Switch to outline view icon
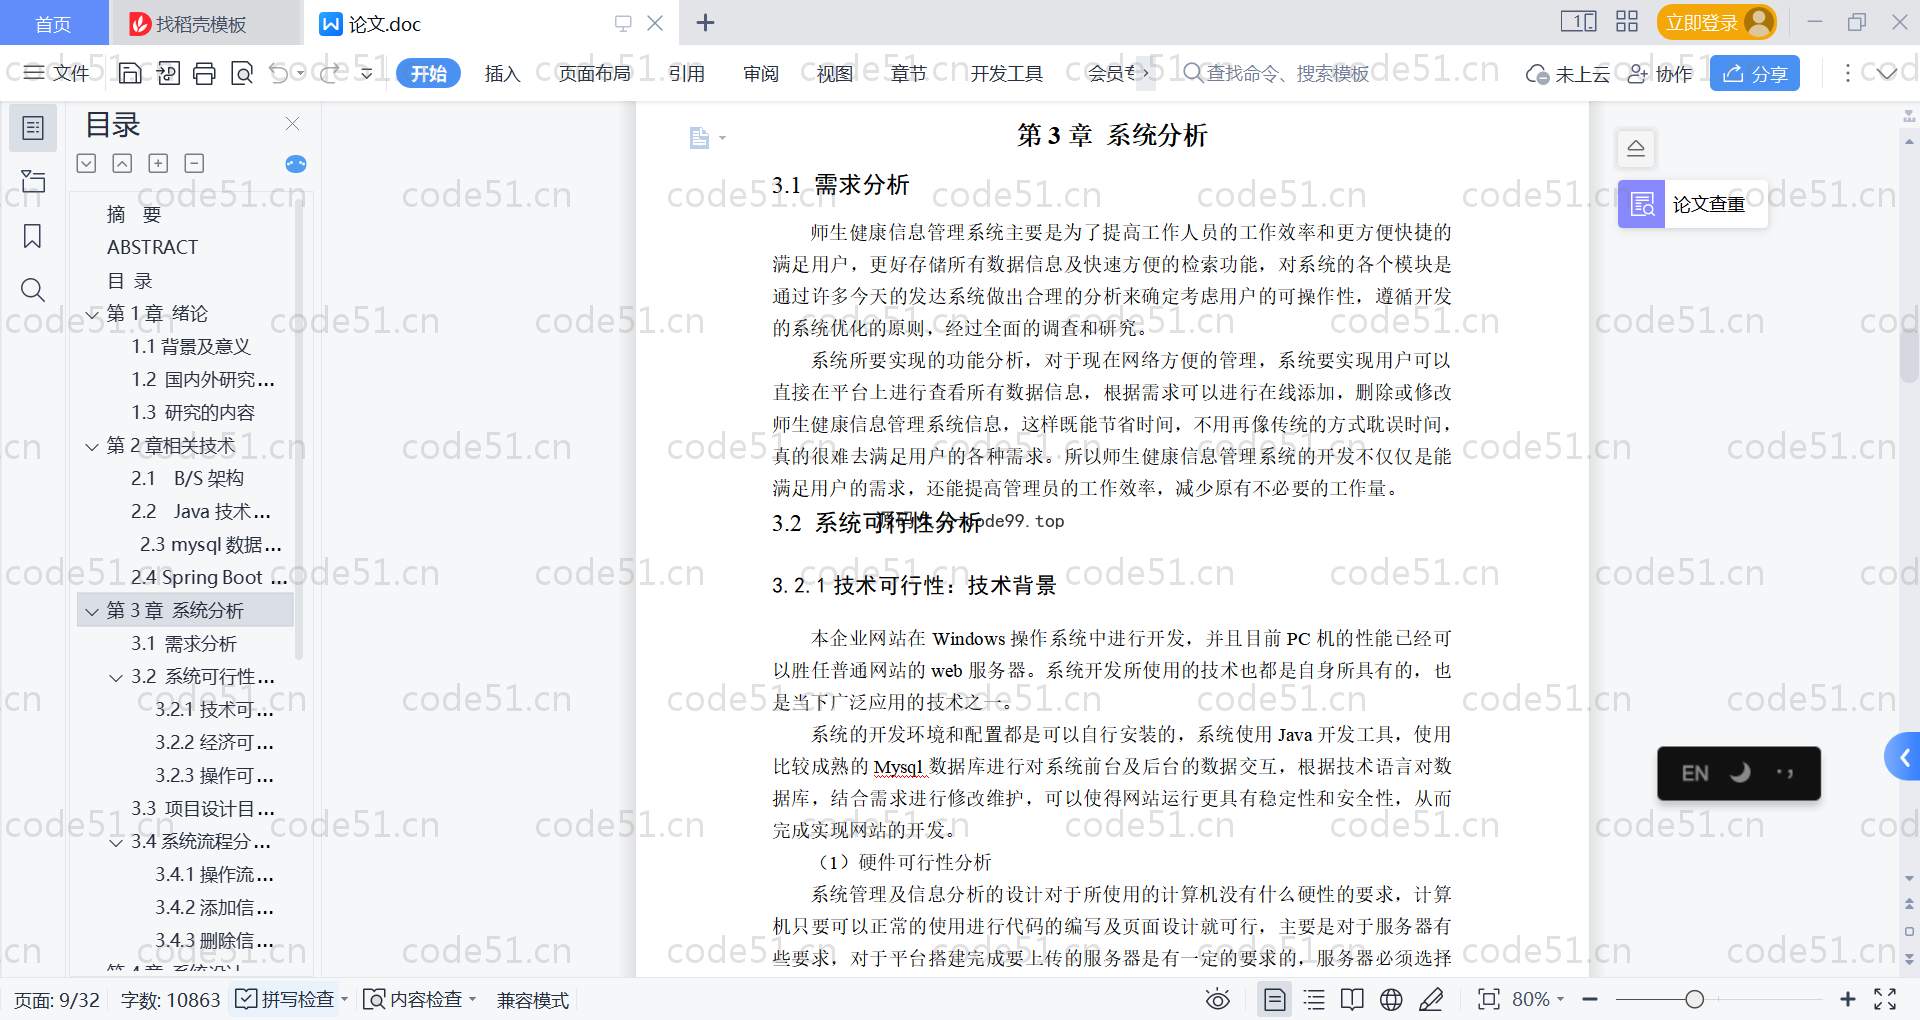 pos(1314,999)
